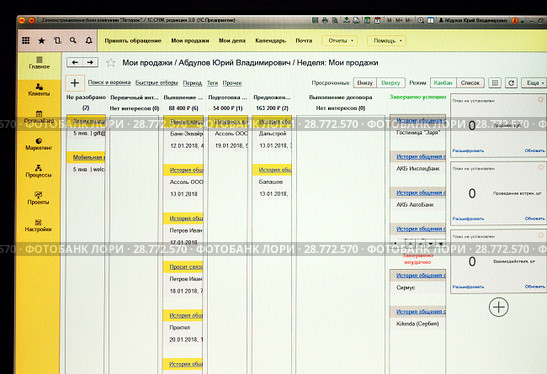The height and width of the screenshot is (374, 547).
Task: Open notifications bell icon
Action: [89, 40]
